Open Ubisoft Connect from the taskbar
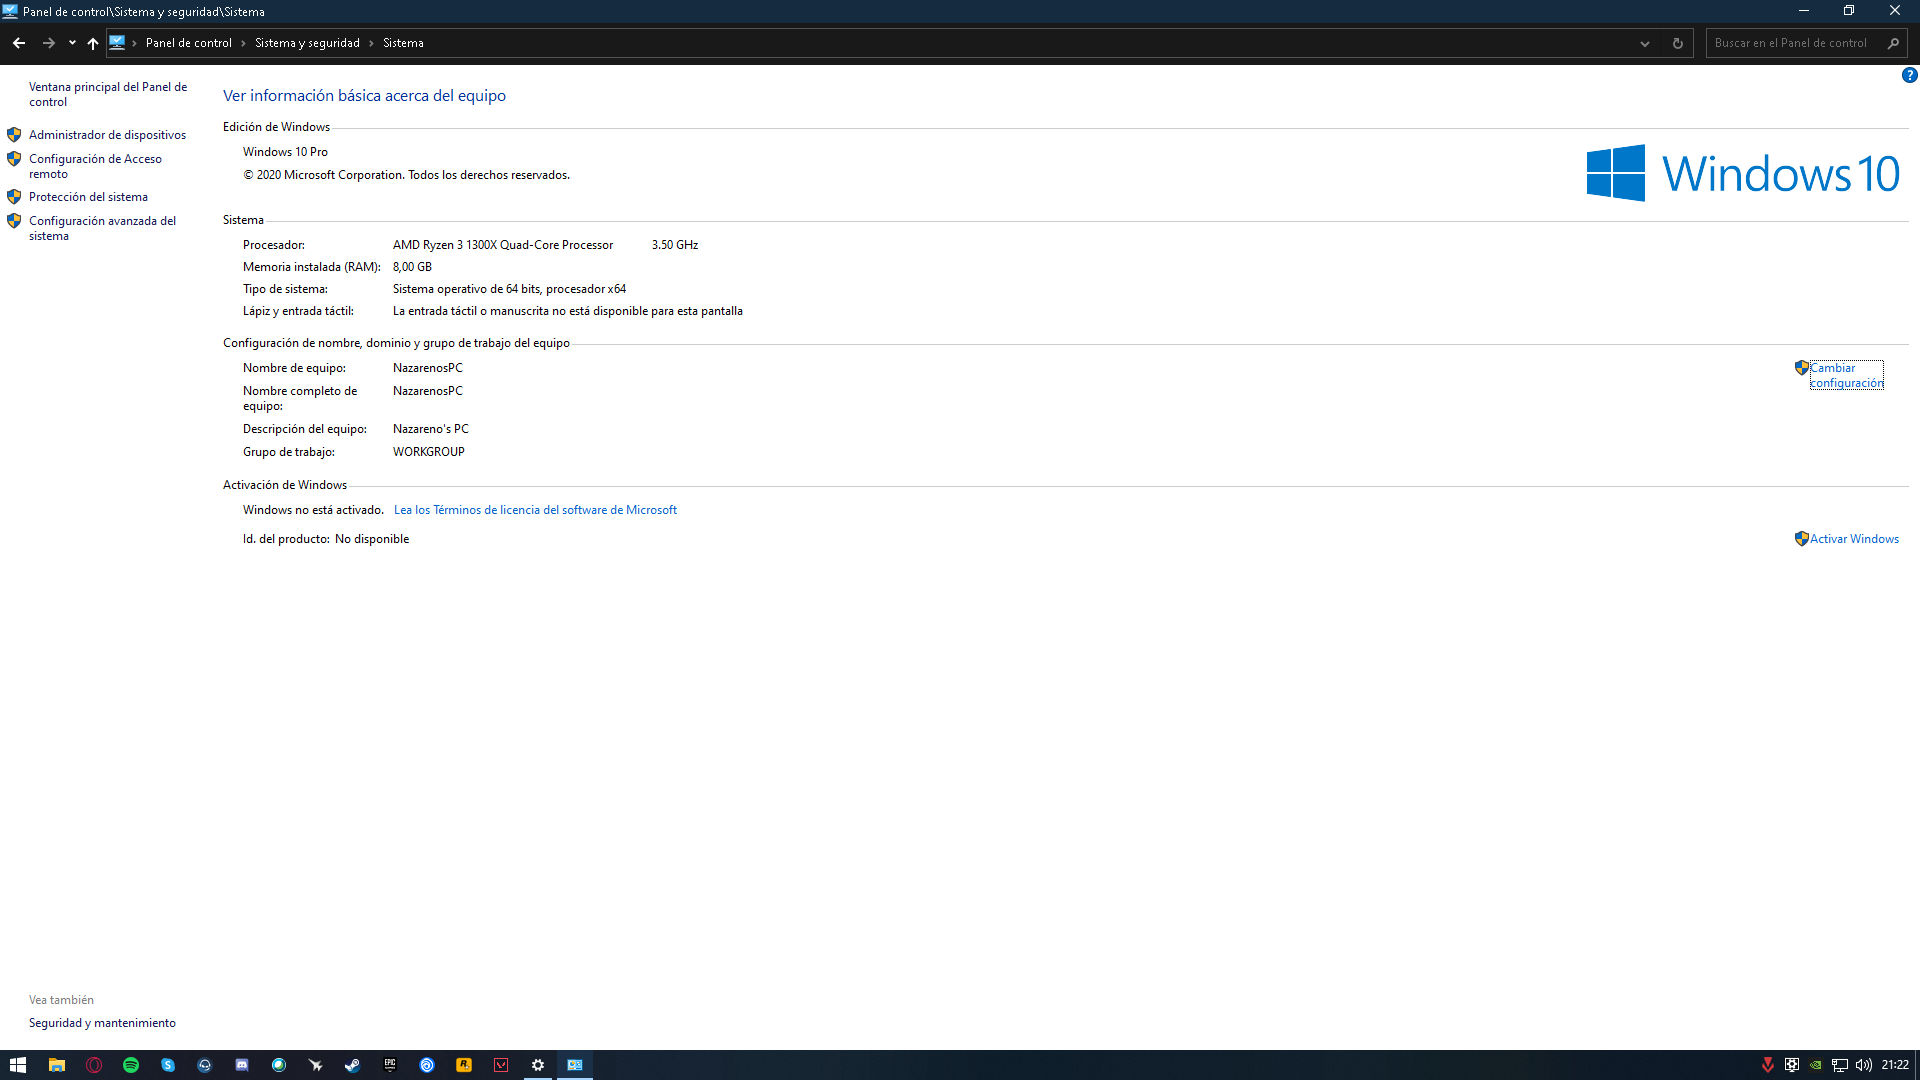The width and height of the screenshot is (1920, 1080). point(427,1065)
